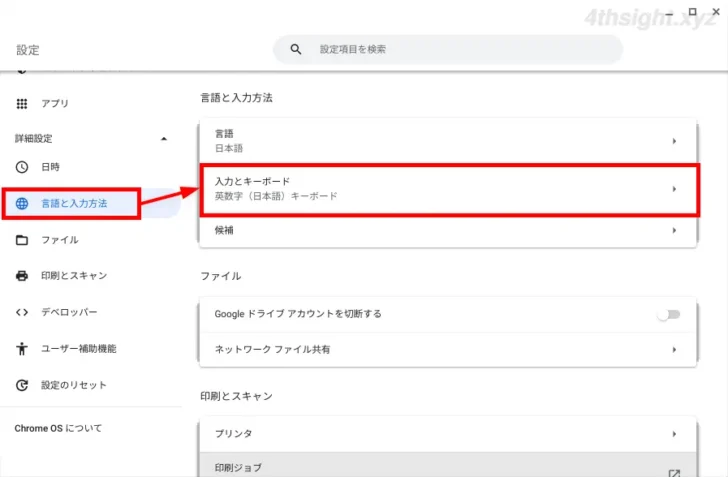The width and height of the screenshot is (728, 477).
Task: Maximize the settings window
Action: [x=692, y=12]
